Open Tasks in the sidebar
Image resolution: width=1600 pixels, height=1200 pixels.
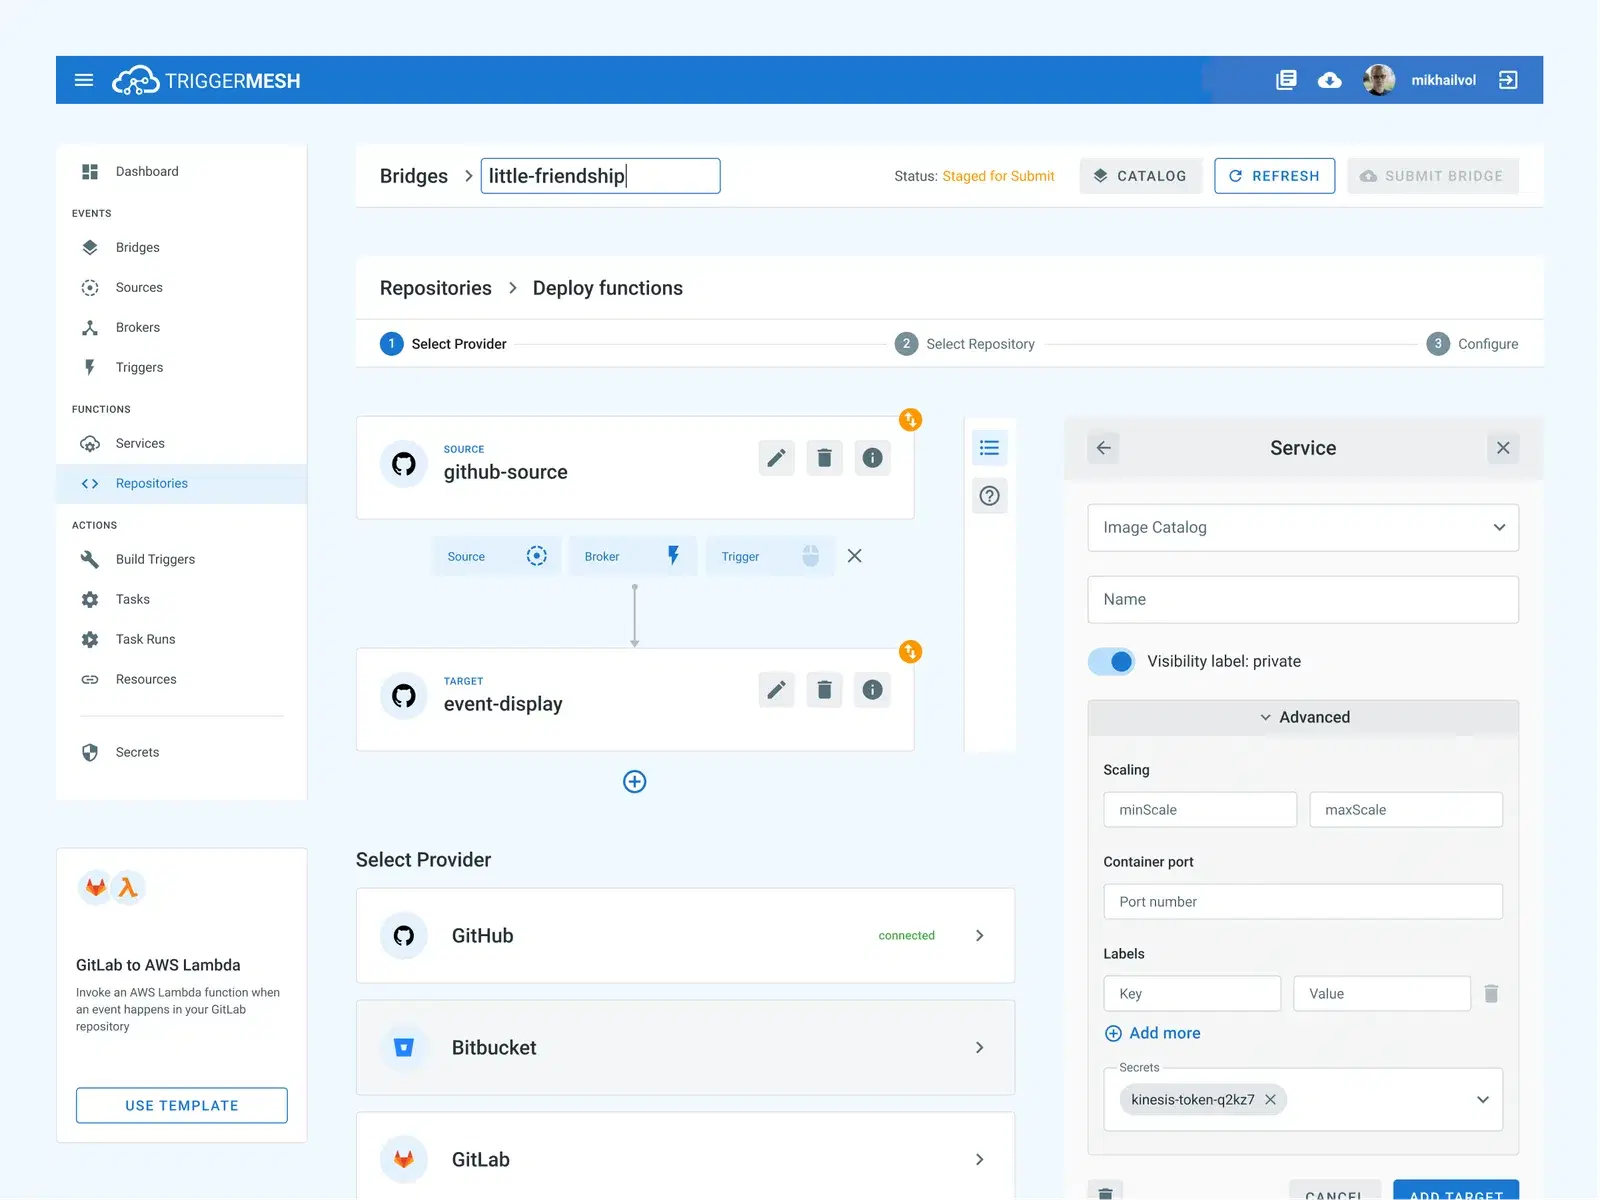[x=181, y=600]
